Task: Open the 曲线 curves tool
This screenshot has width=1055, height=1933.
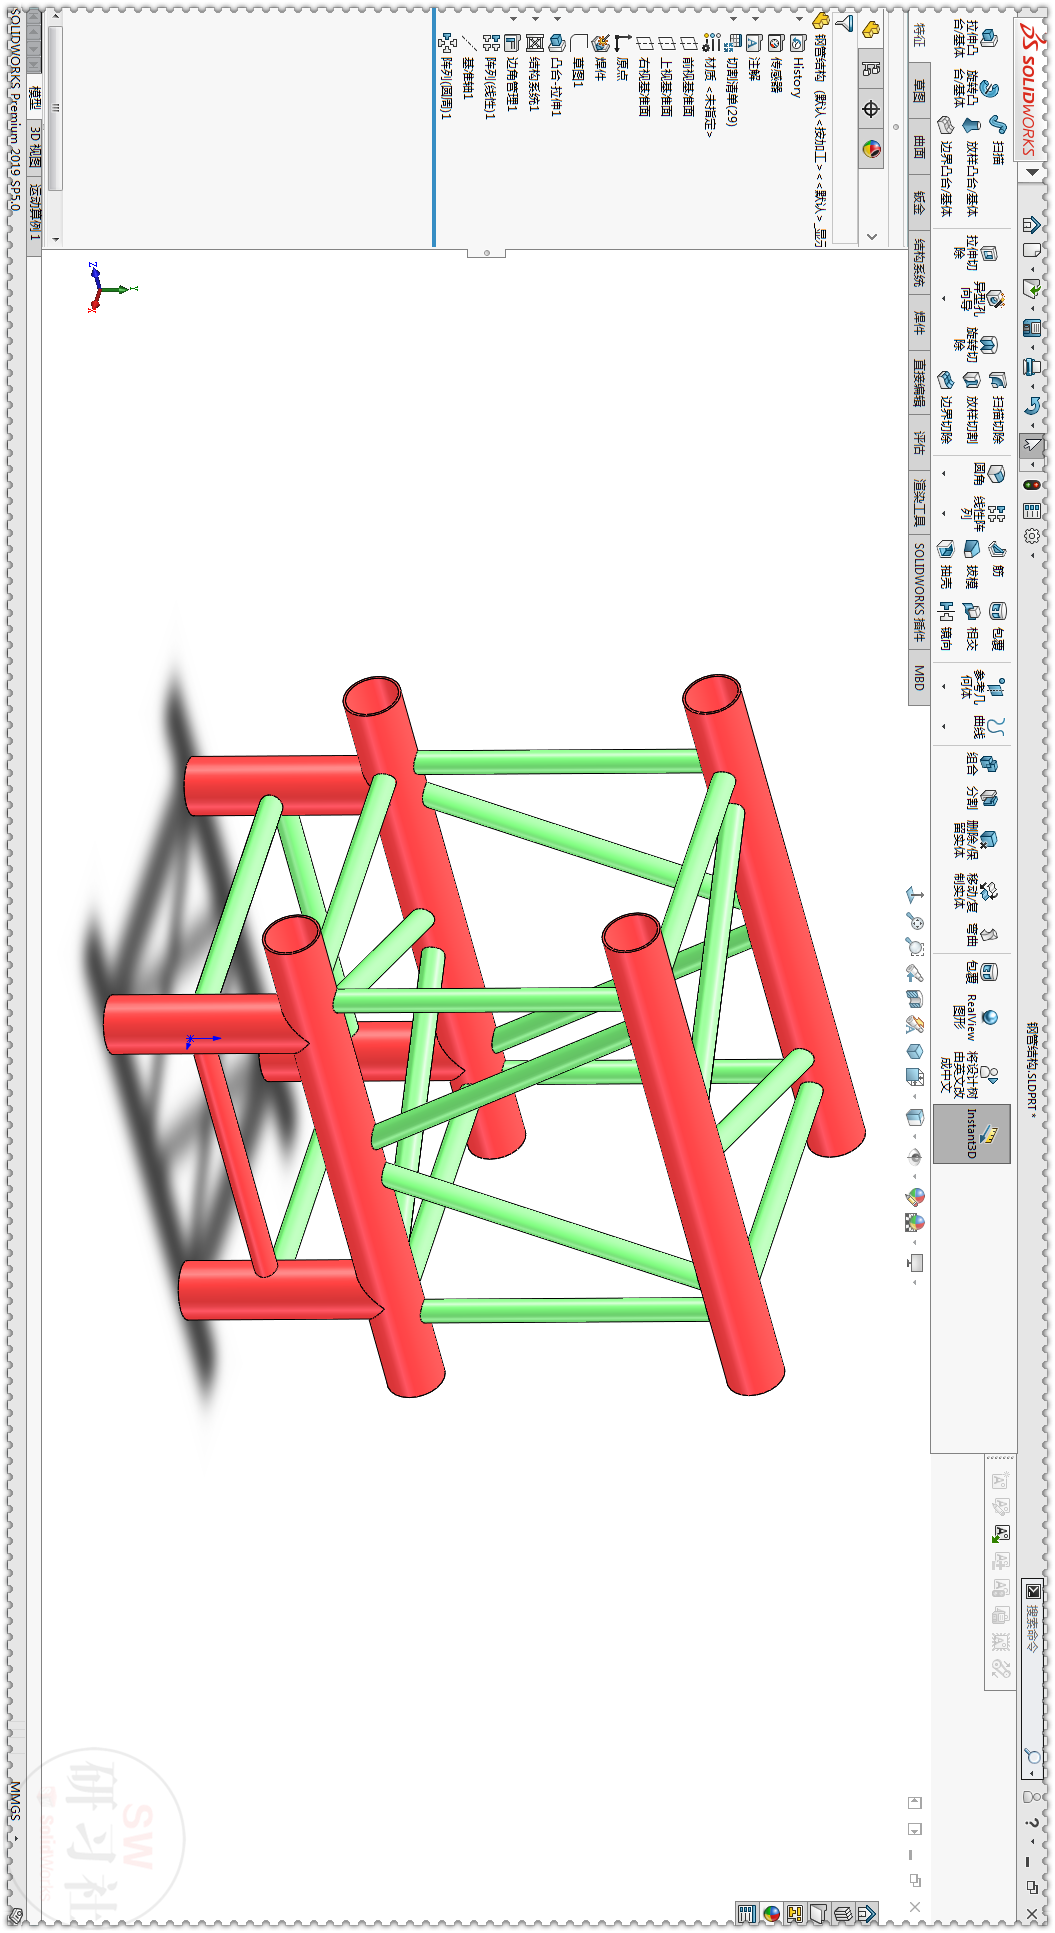Action: click(x=988, y=726)
